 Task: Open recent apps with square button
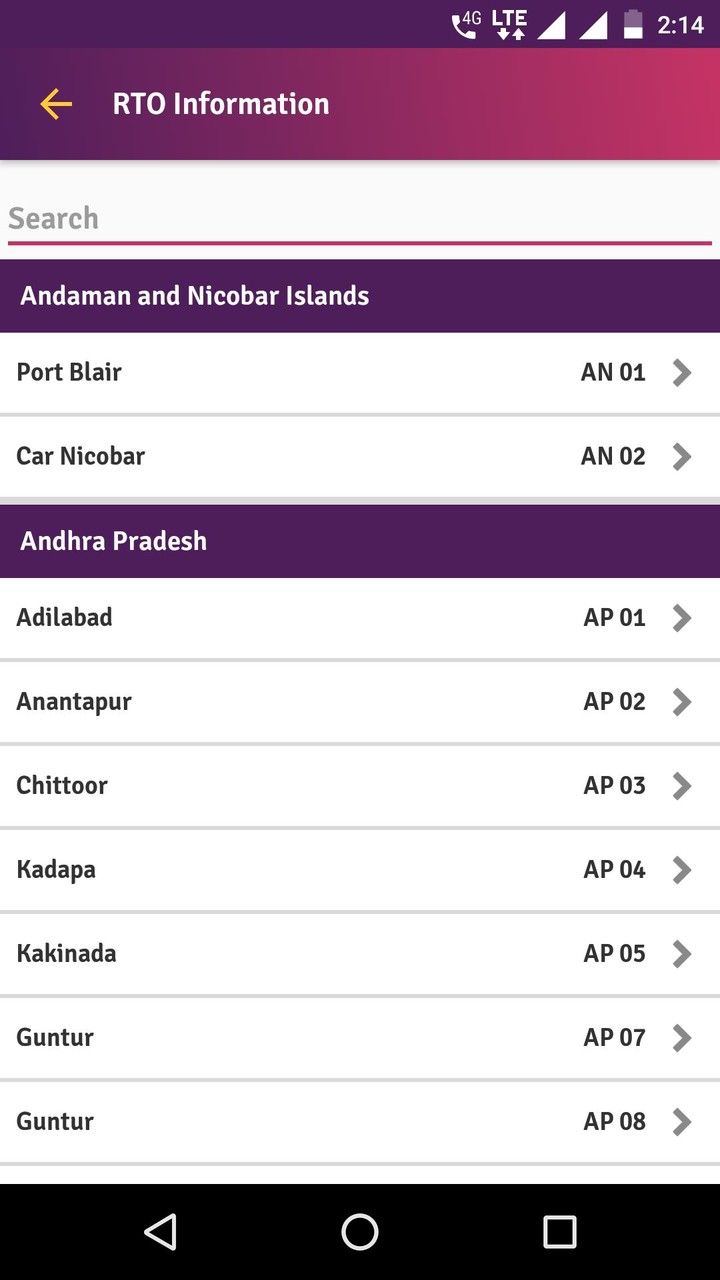click(559, 1232)
